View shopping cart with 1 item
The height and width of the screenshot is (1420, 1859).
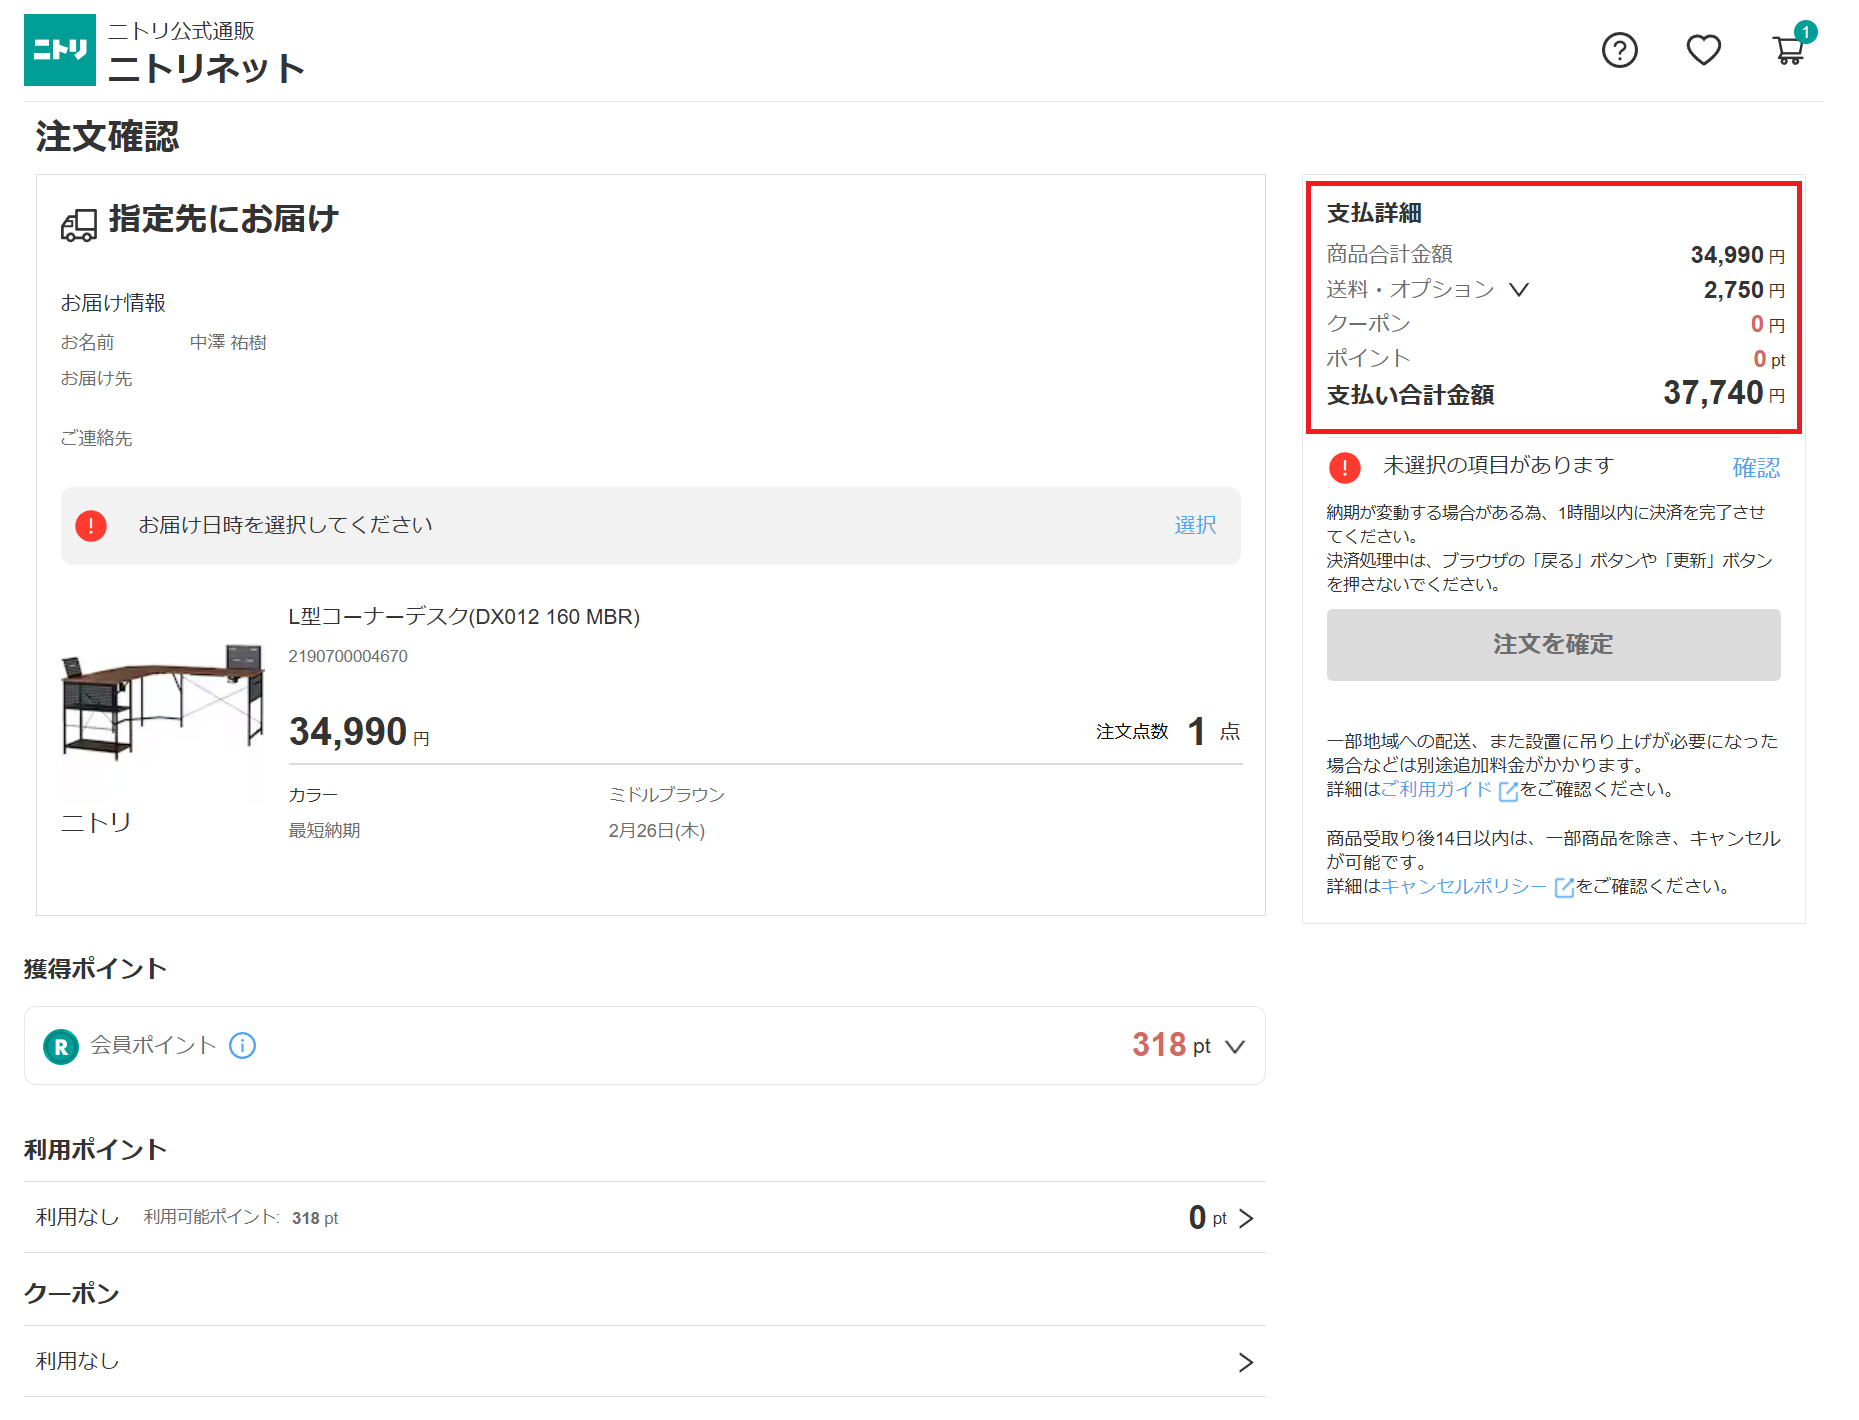(x=1790, y=51)
